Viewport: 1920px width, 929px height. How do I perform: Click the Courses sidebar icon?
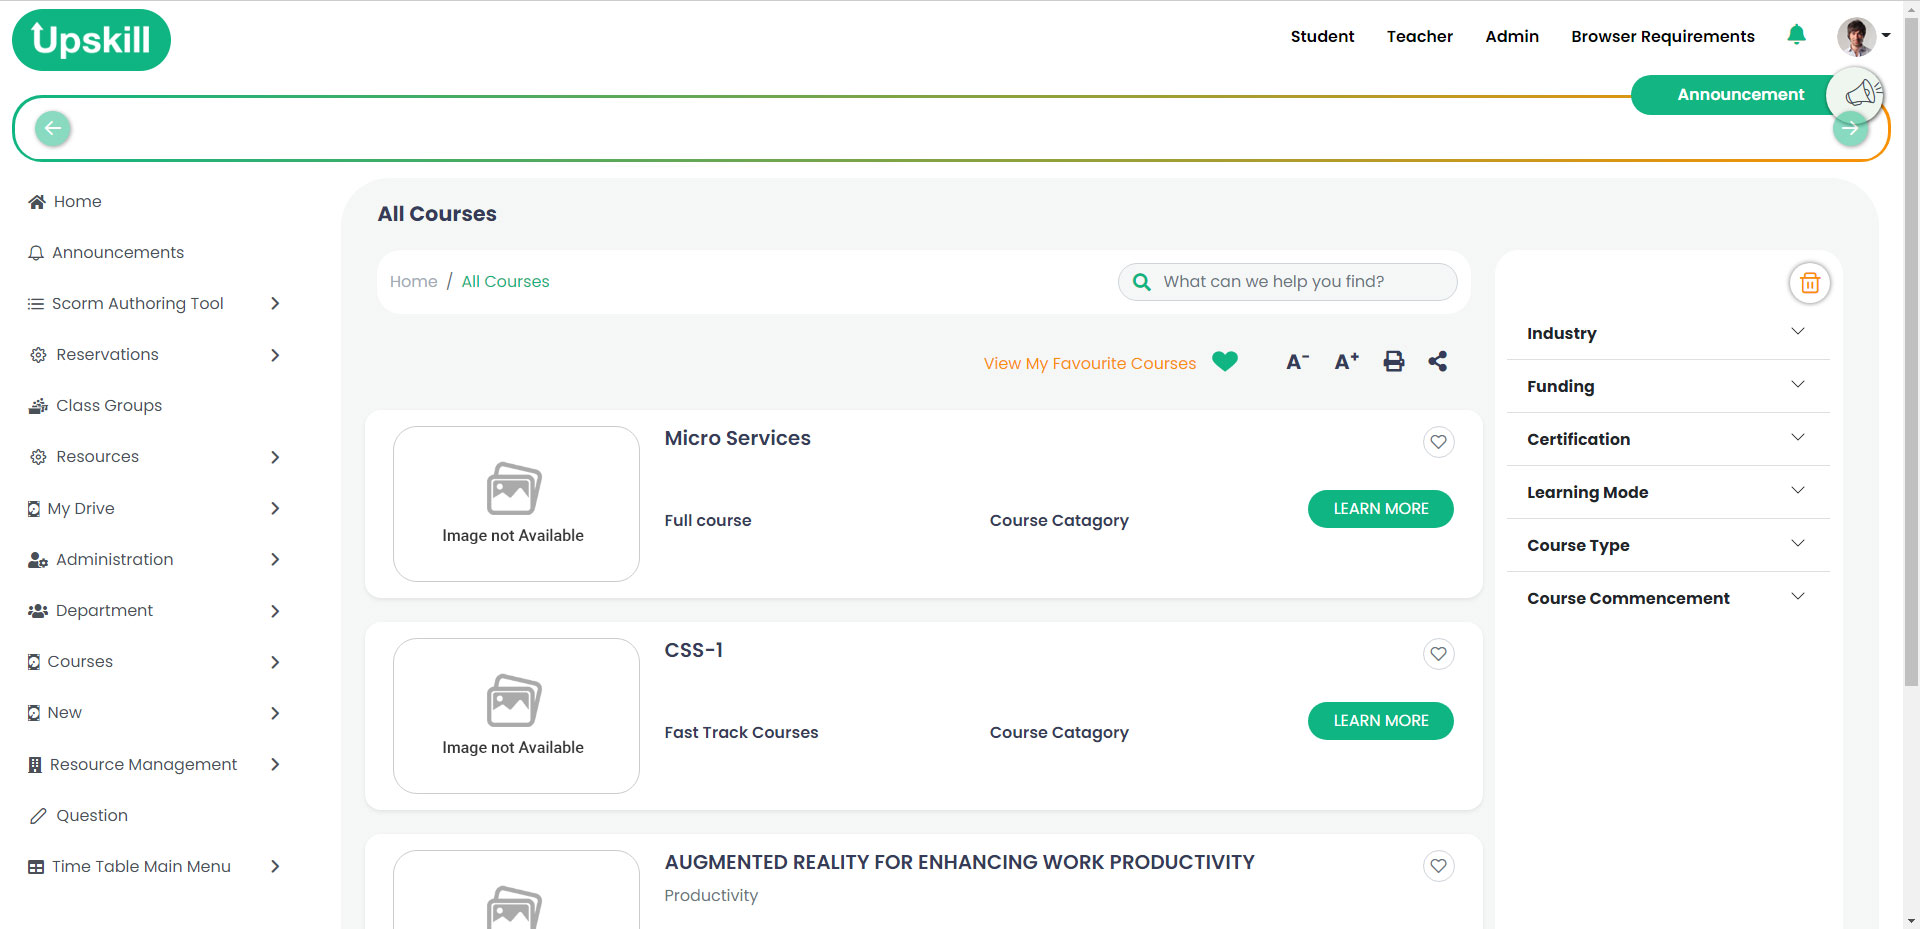[x=34, y=662]
